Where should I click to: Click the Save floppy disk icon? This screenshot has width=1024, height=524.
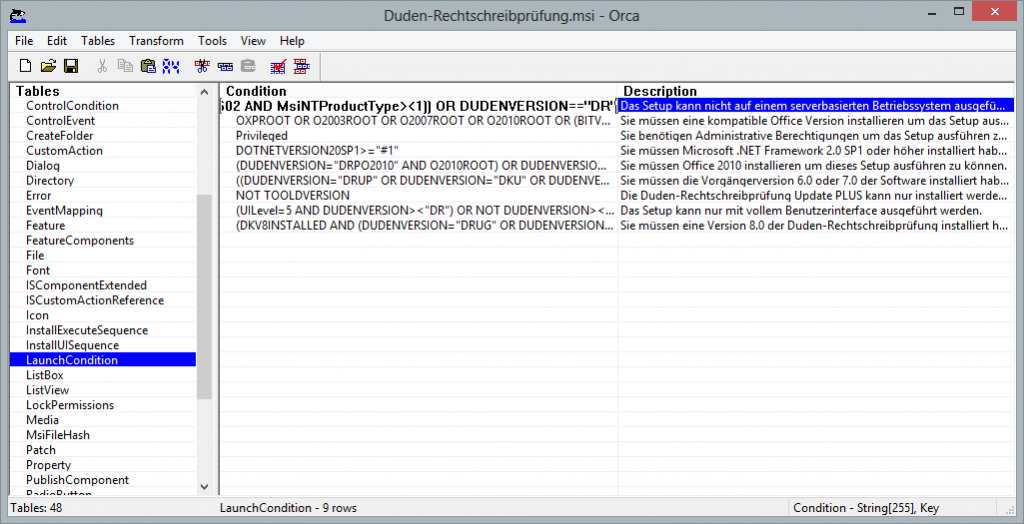[70, 66]
